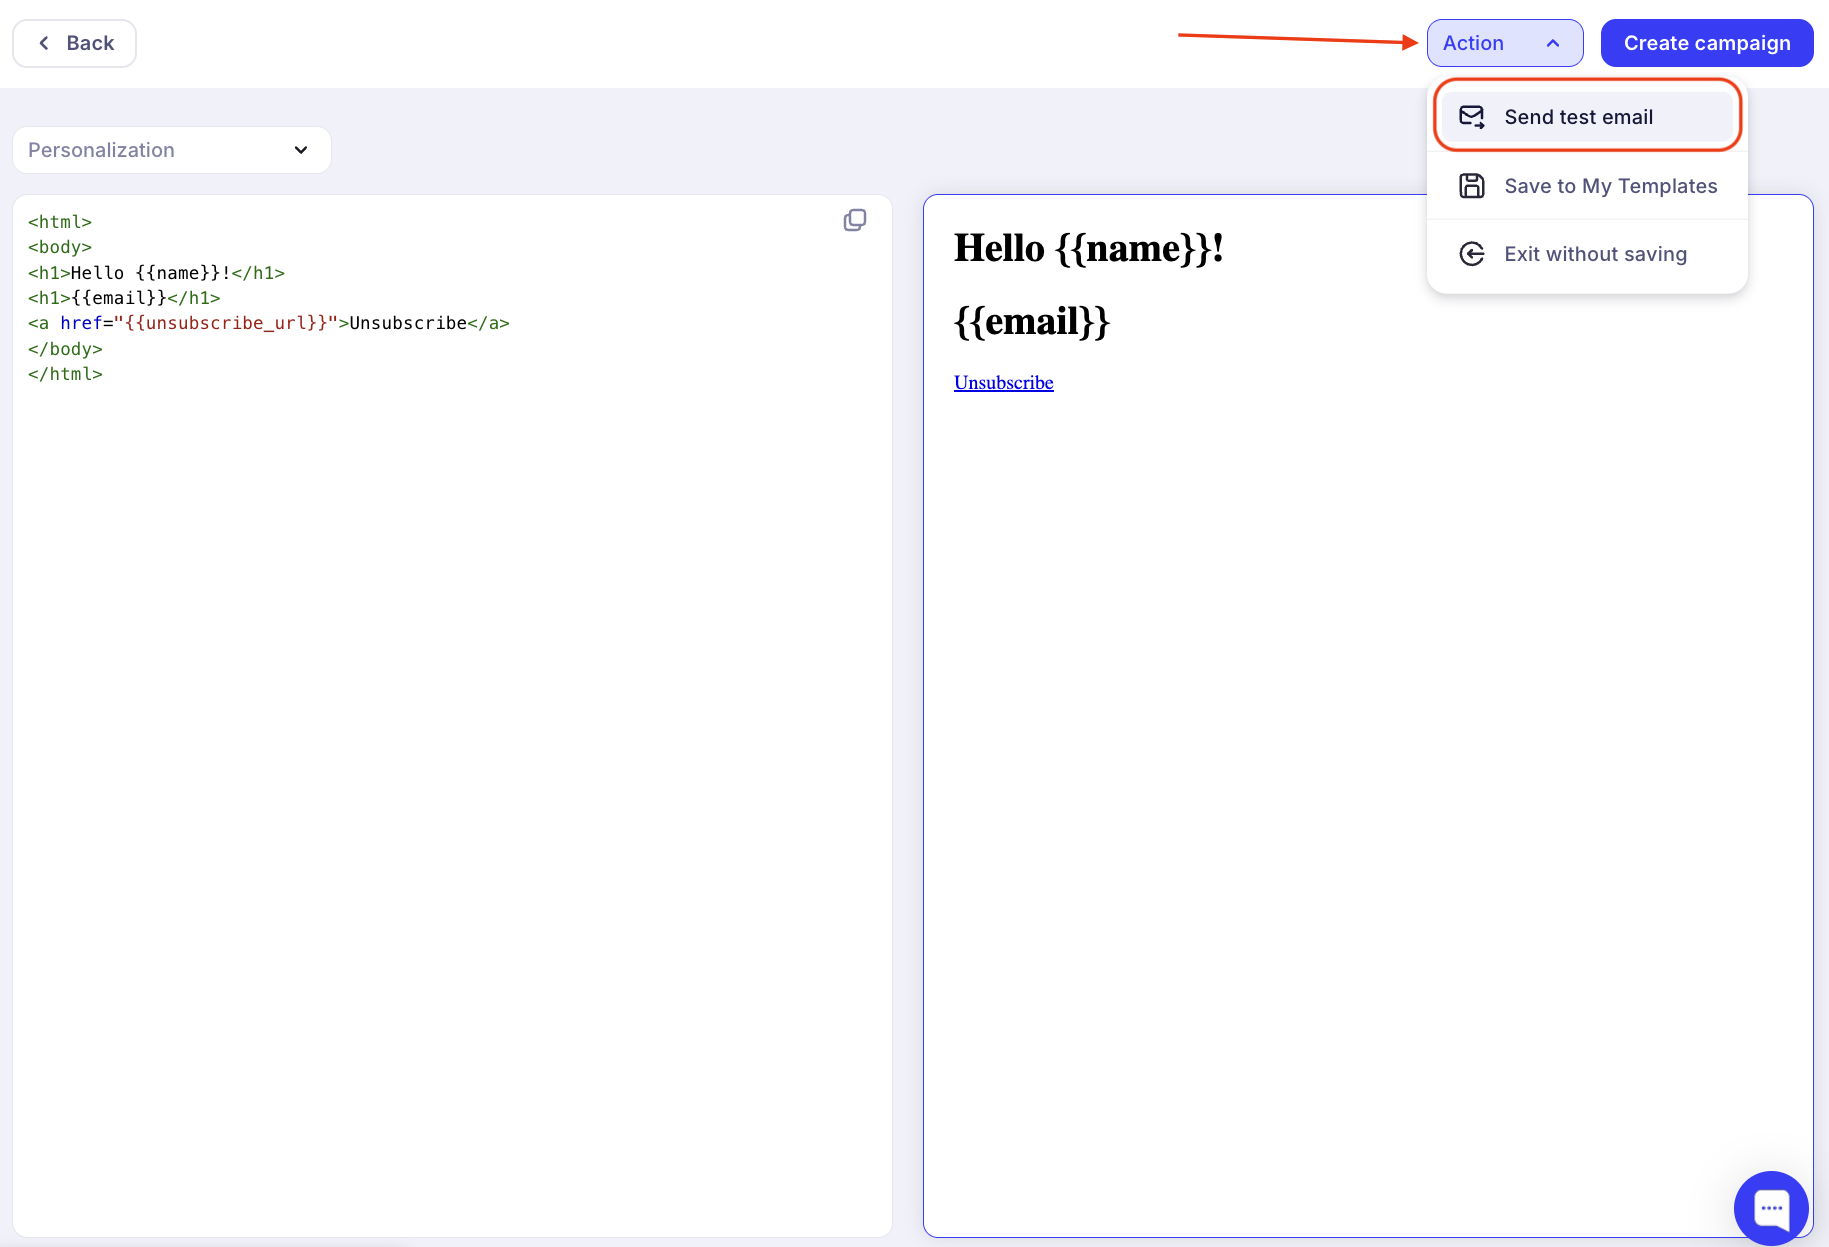The image size is (1829, 1247).
Task: Click the copy code icon in editor
Action: point(855,220)
